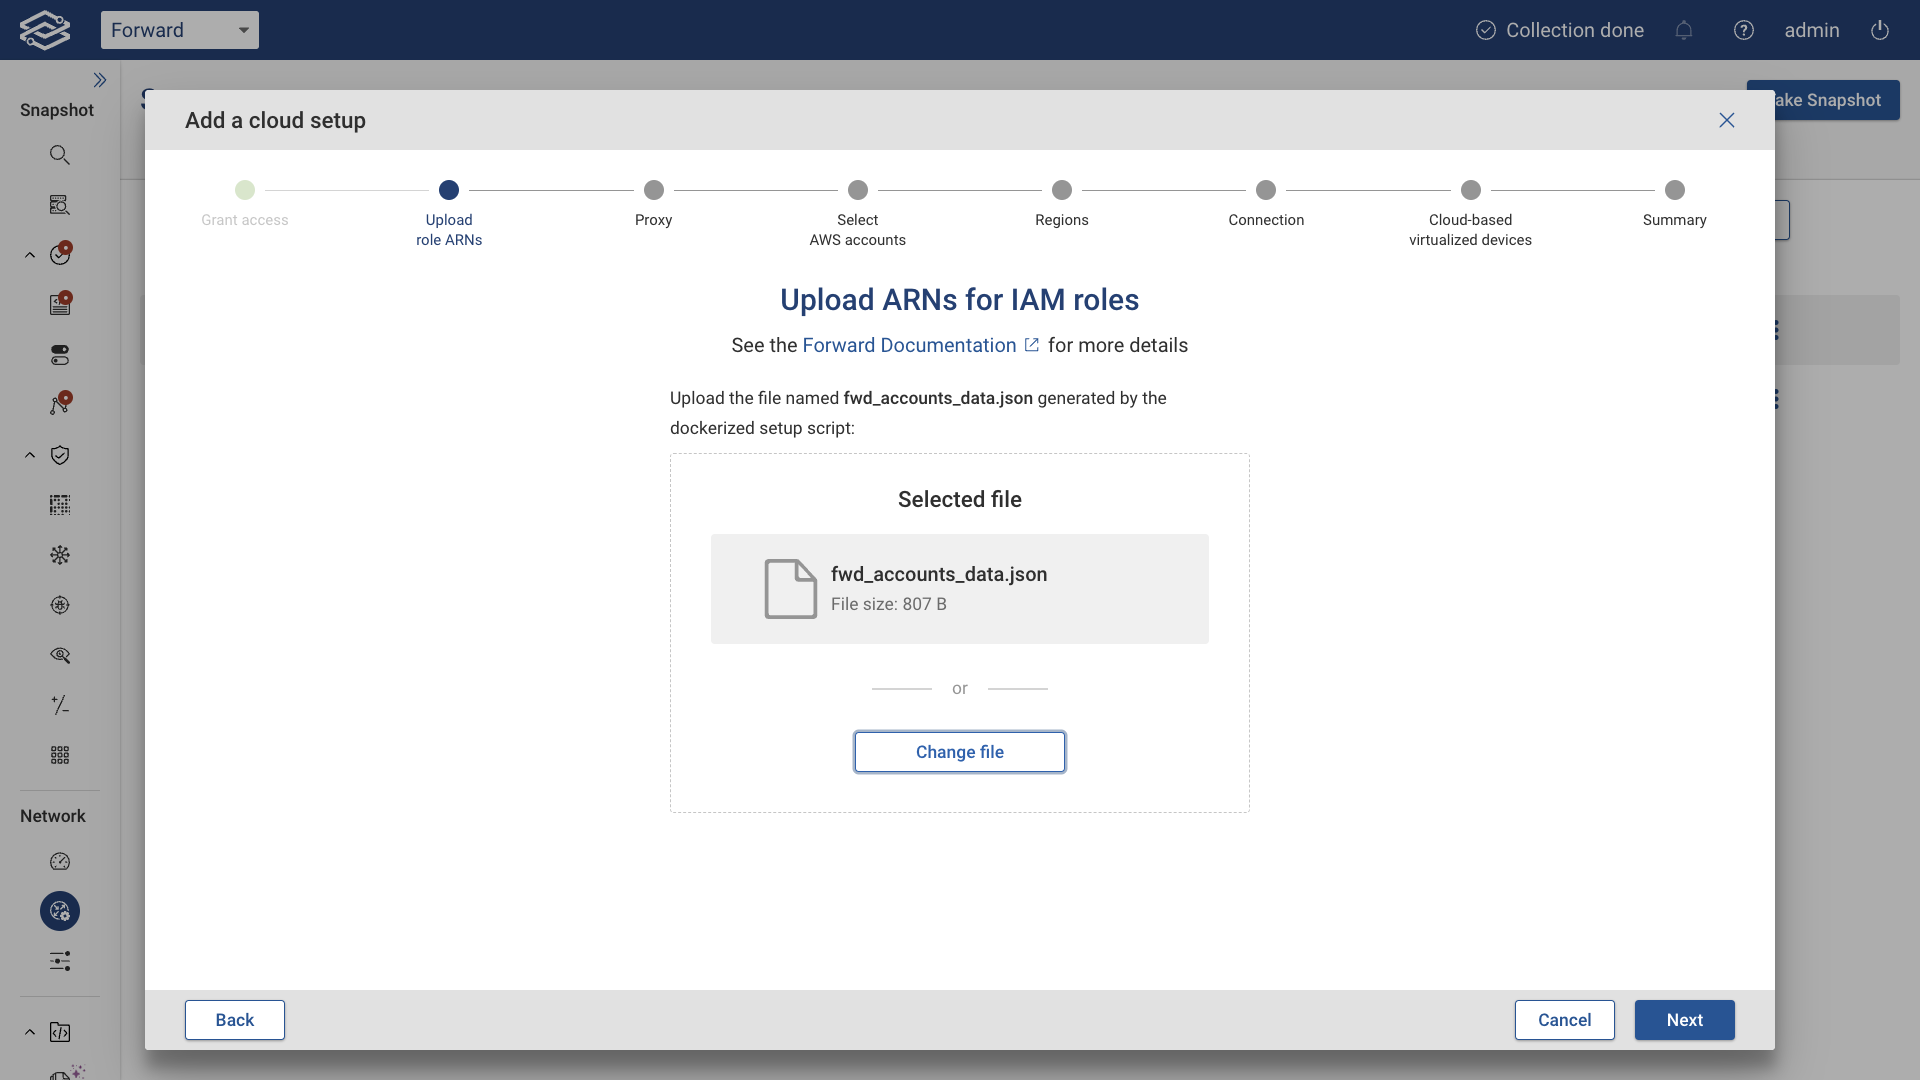Viewport: 1920px width, 1080px height.
Task: Click the Change file button
Action: click(x=959, y=751)
